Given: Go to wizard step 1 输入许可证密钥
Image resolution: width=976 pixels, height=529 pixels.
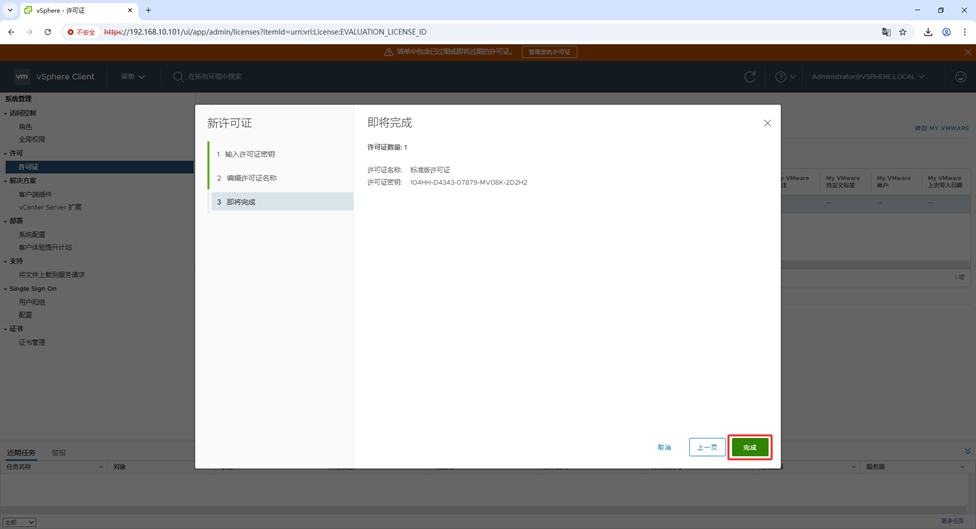Looking at the screenshot, I should coord(250,154).
